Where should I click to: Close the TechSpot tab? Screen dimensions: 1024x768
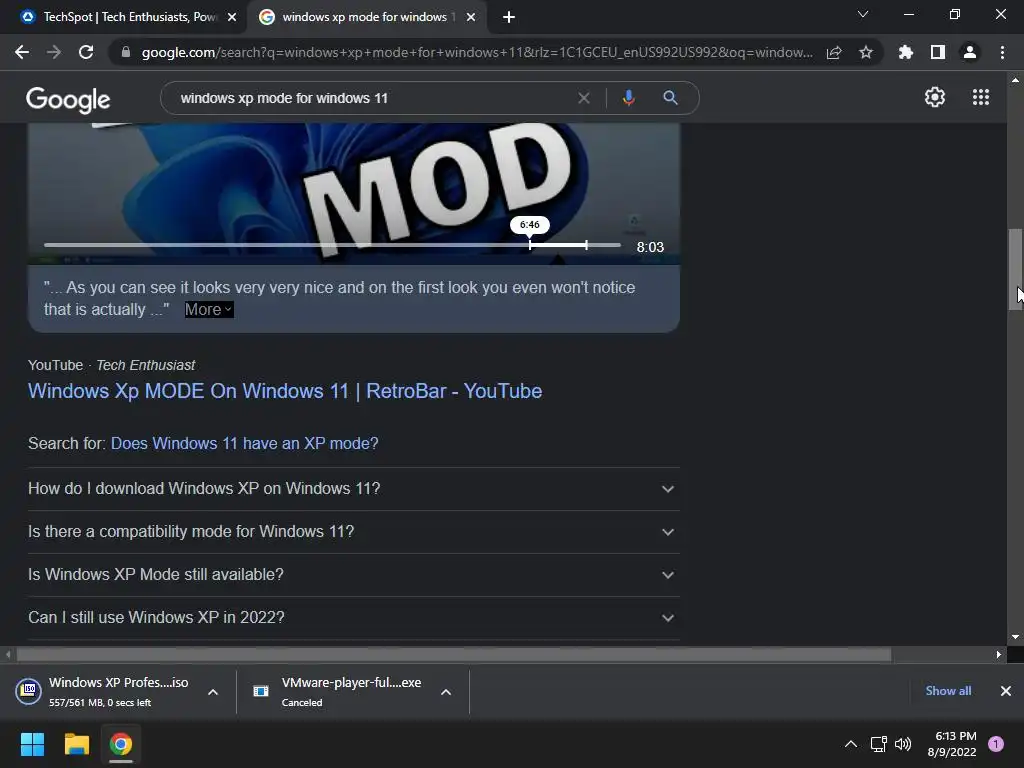click(232, 17)
